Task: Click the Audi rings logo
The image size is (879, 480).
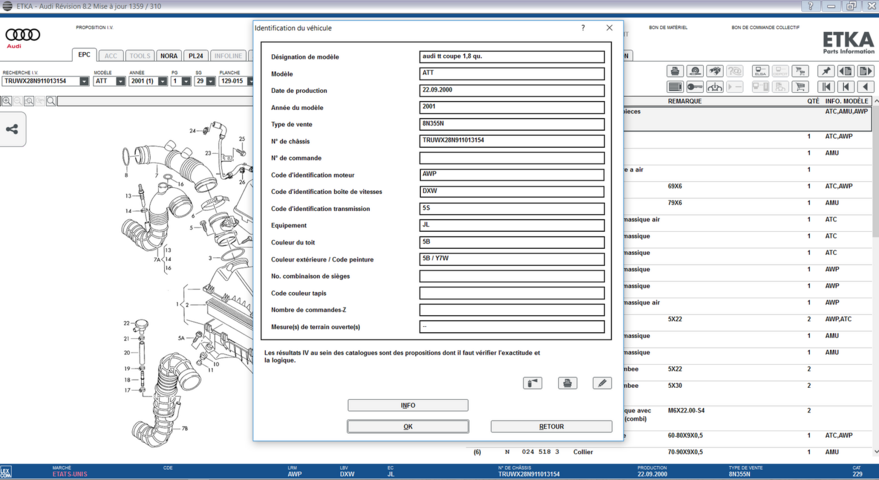Action: click(x=22, y=35)
